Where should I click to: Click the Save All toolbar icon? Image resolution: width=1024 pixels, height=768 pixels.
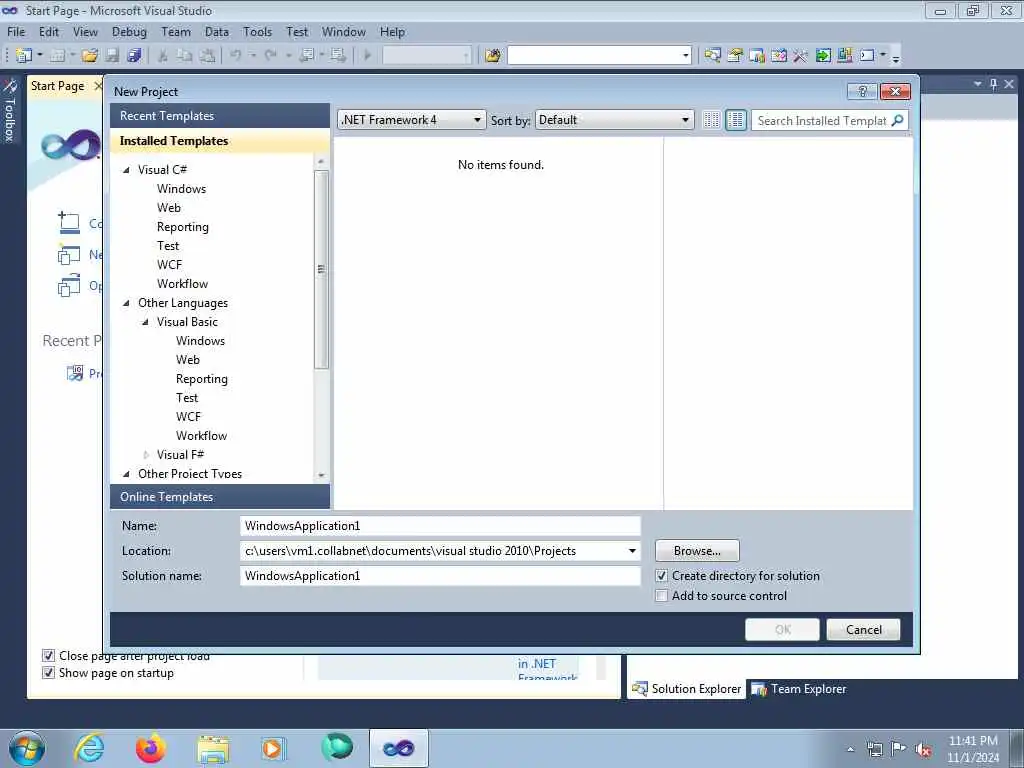coord(134,56)
